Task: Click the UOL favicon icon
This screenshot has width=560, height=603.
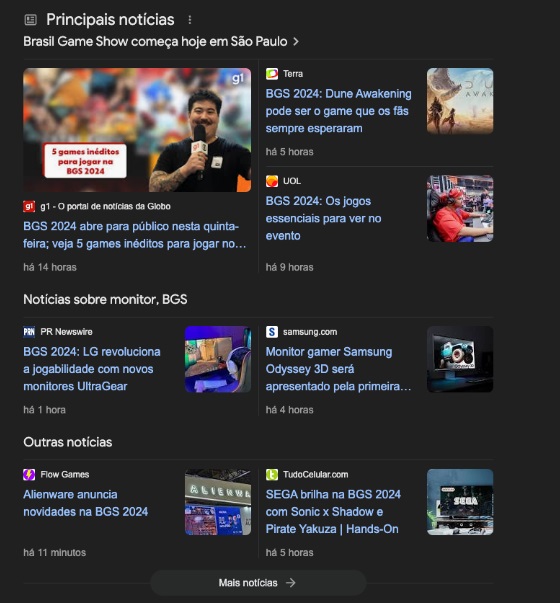Action: pyautogui.click(x=272, y=181)
